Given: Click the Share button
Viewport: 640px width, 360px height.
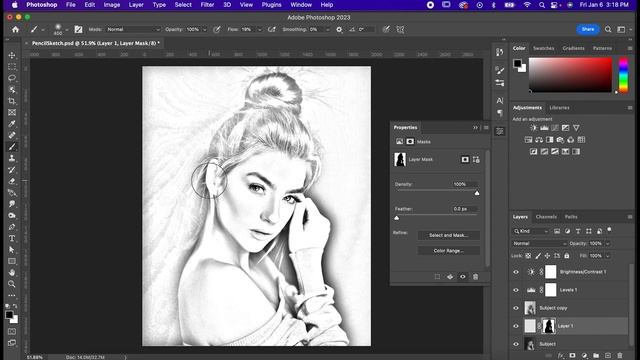Looking at the screenshot, I should pyautogui.click(x=588, y=29).
